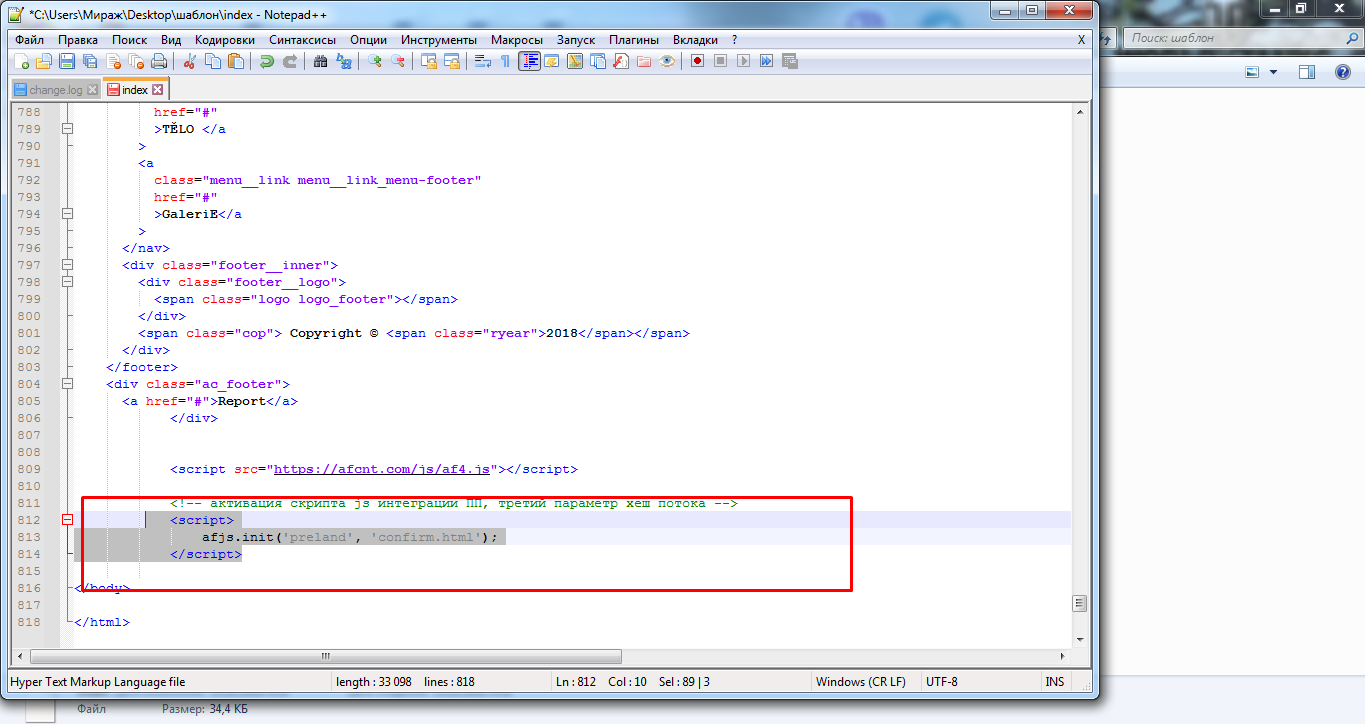The height and width of the screenshot is (724, 1365).
Task: Collapse the fold marker at line 794
Action: coord(68,214)
